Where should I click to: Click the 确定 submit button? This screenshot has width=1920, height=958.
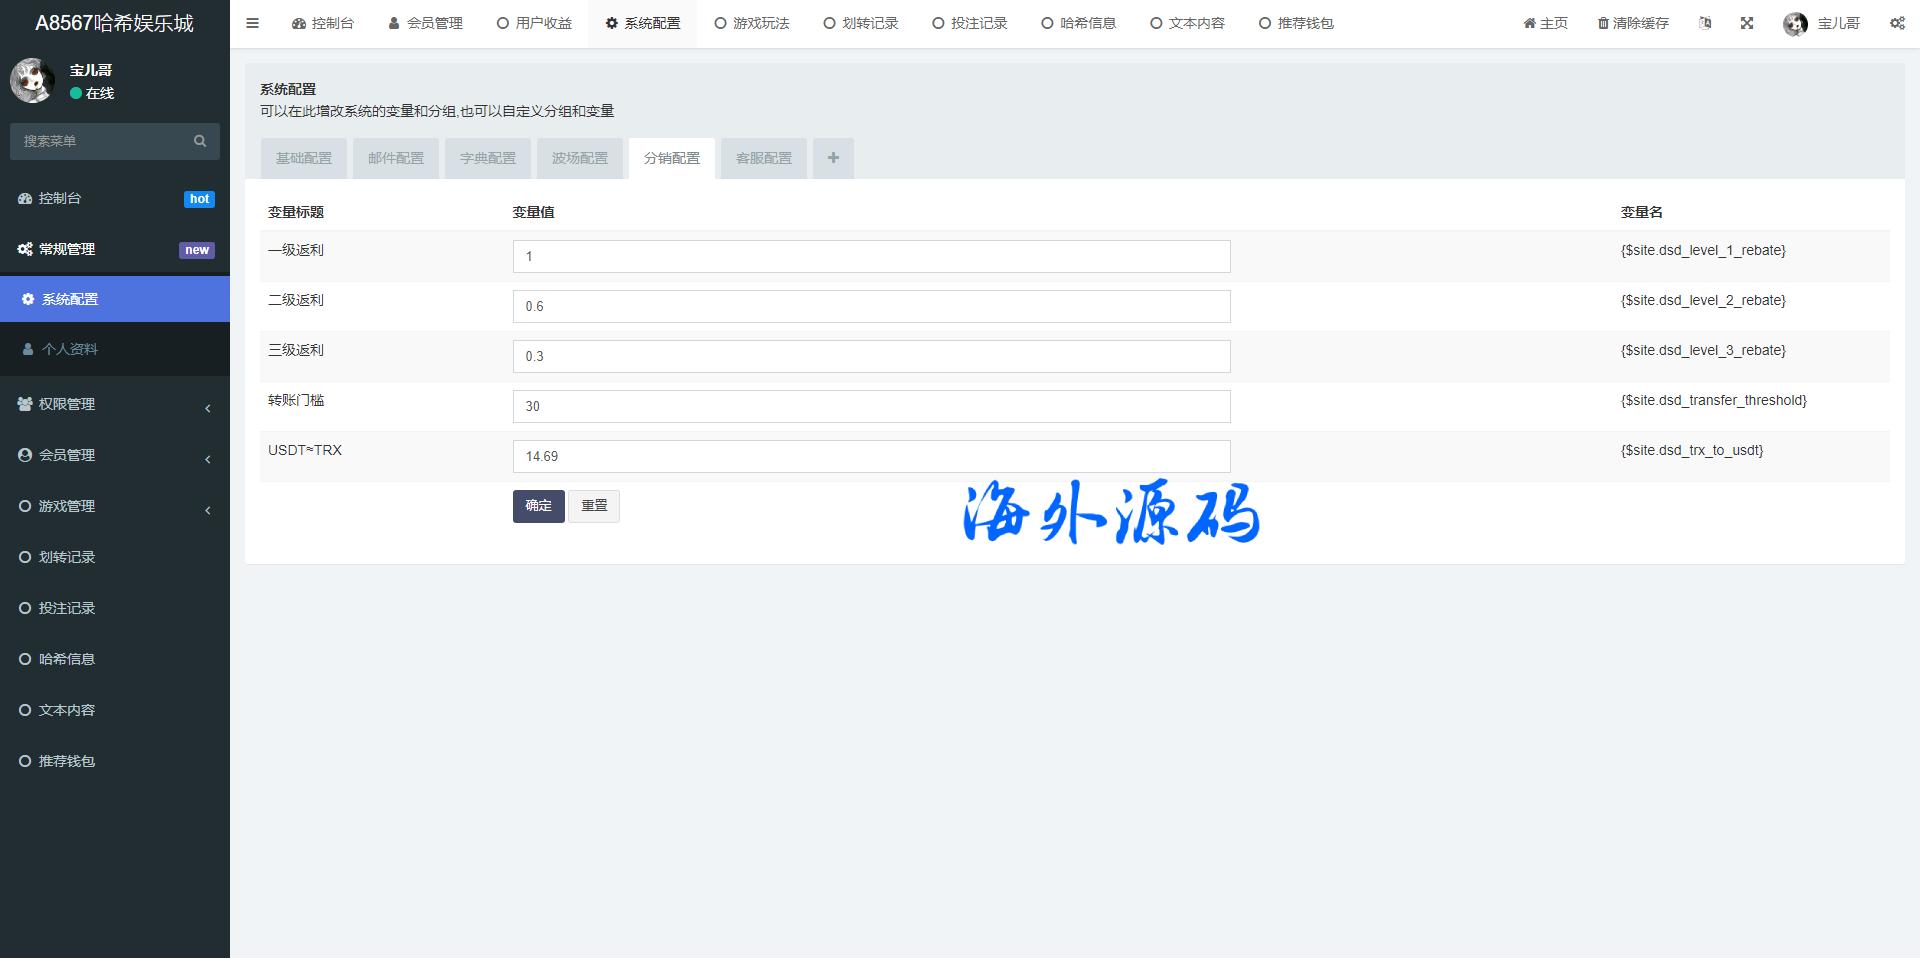point(538,506)
